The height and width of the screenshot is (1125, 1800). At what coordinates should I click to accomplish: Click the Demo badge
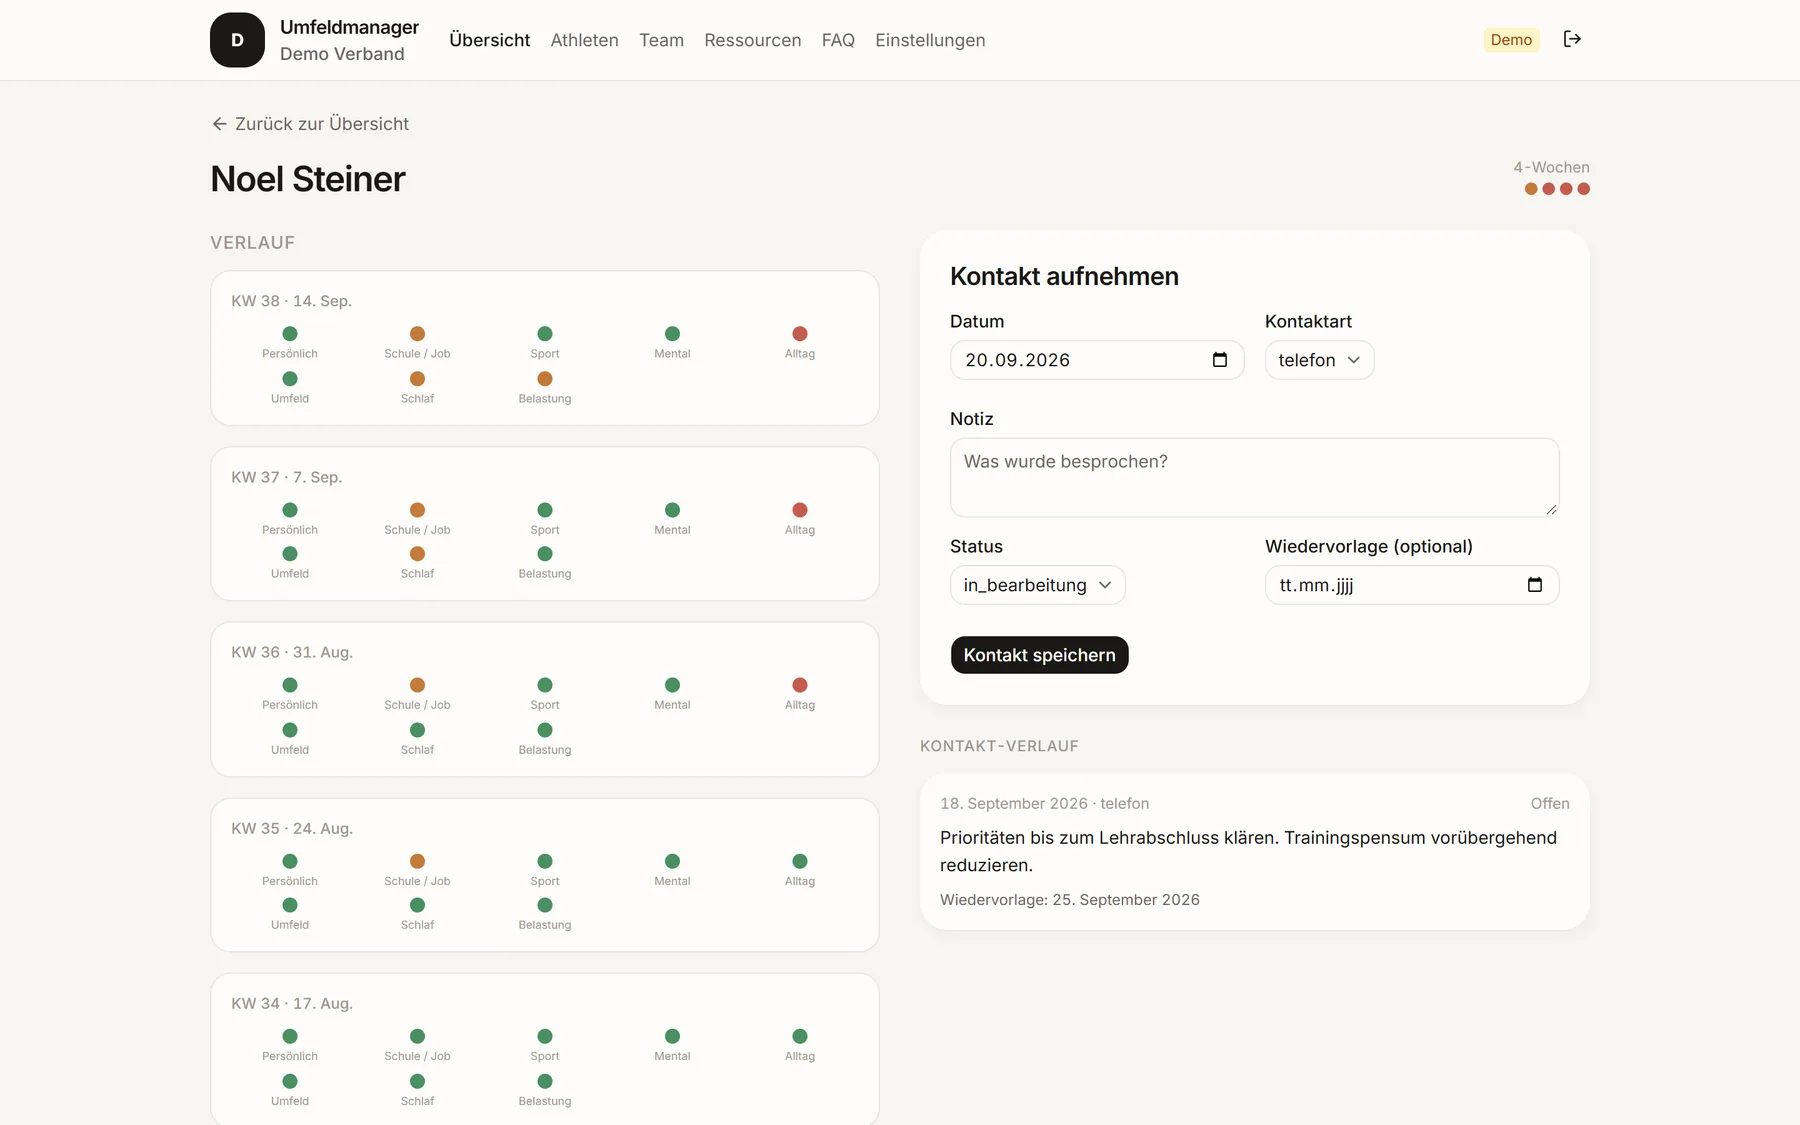pyautogui.click(x=1511, y=40)
